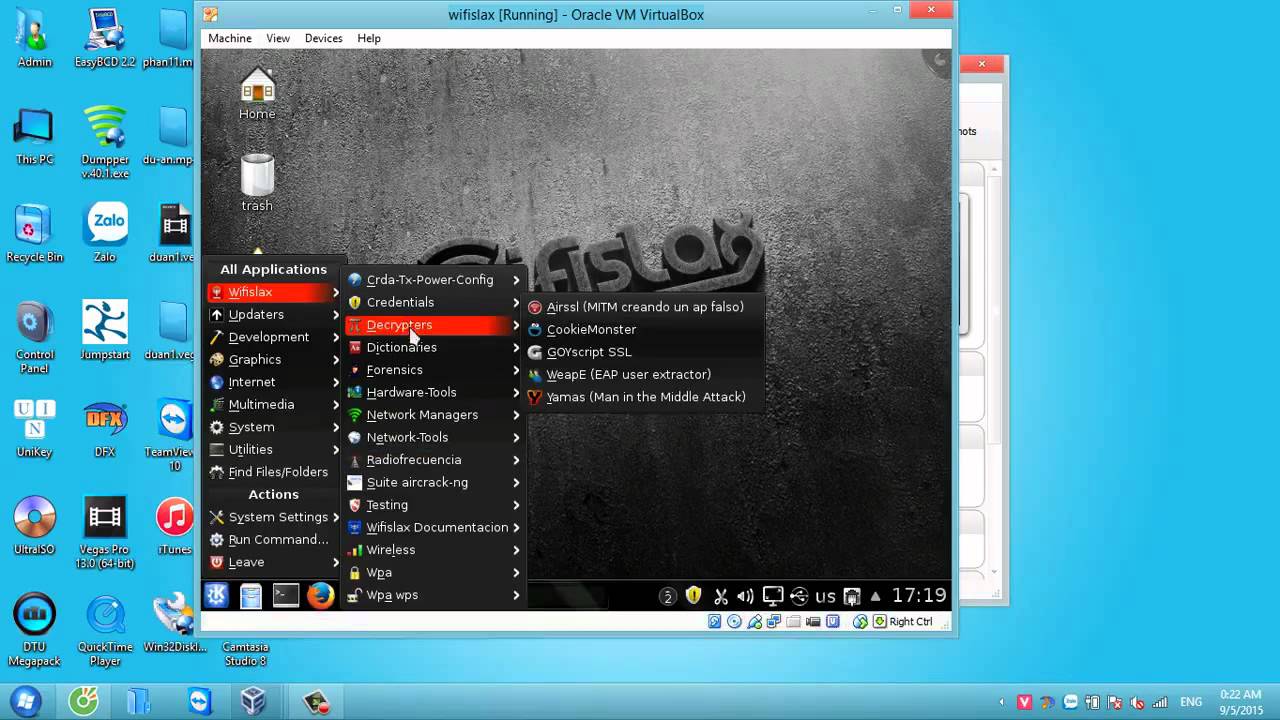
Task: Open System Settings from the Actions list
Action: (x=273, y=517)
